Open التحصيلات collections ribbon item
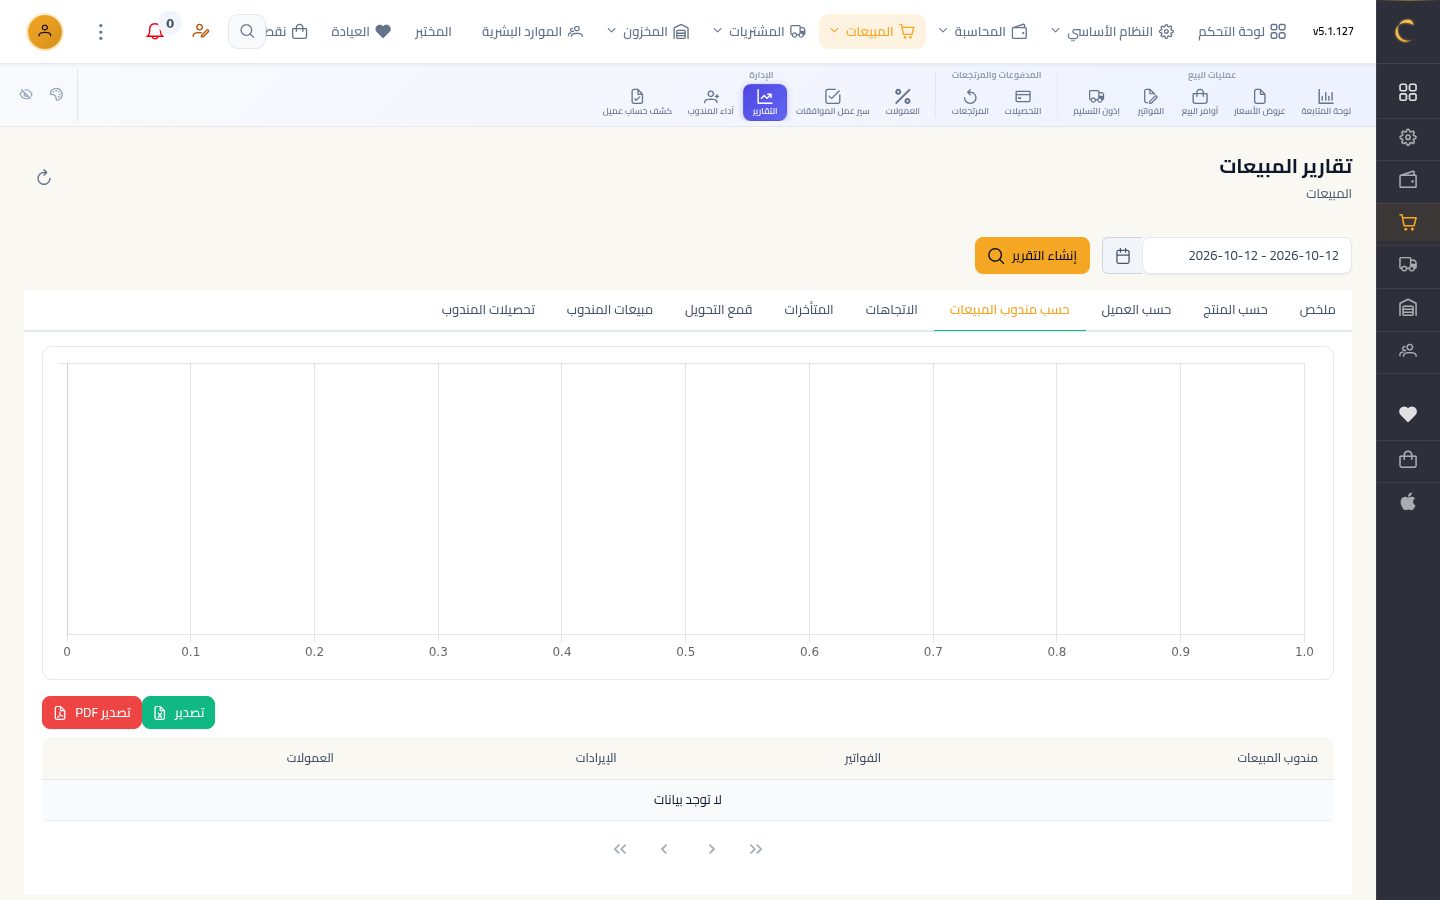The image size is (1440, 900). [x=1023, y=102]
